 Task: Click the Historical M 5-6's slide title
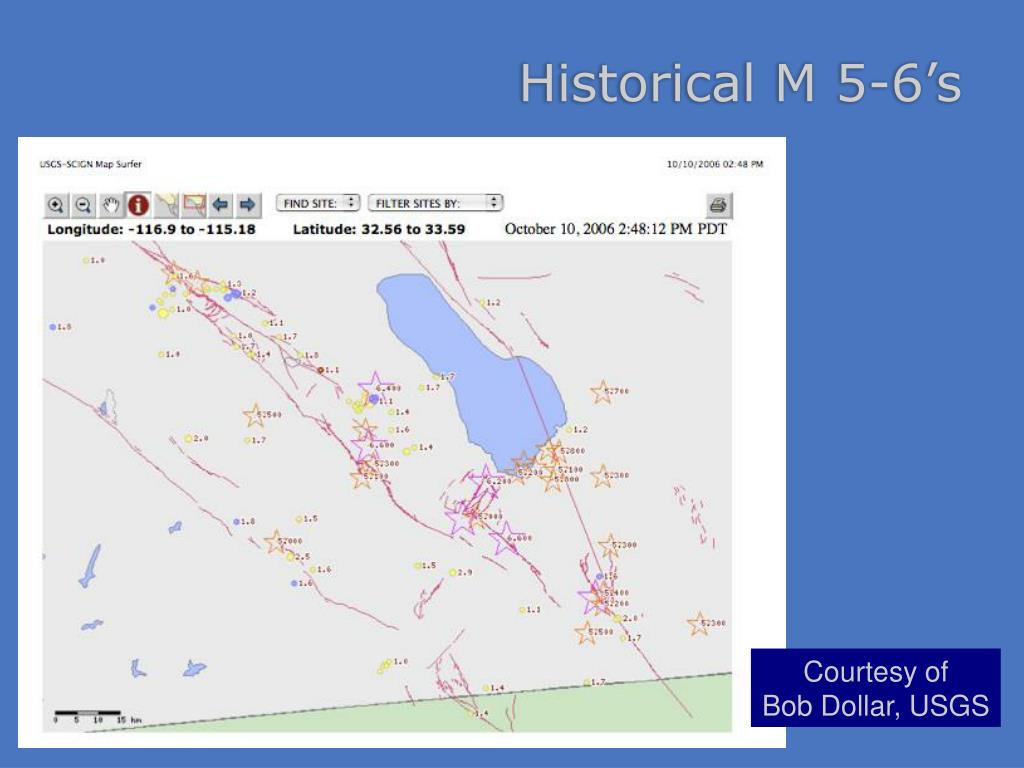pyautogui.click(x=740, y=83)
